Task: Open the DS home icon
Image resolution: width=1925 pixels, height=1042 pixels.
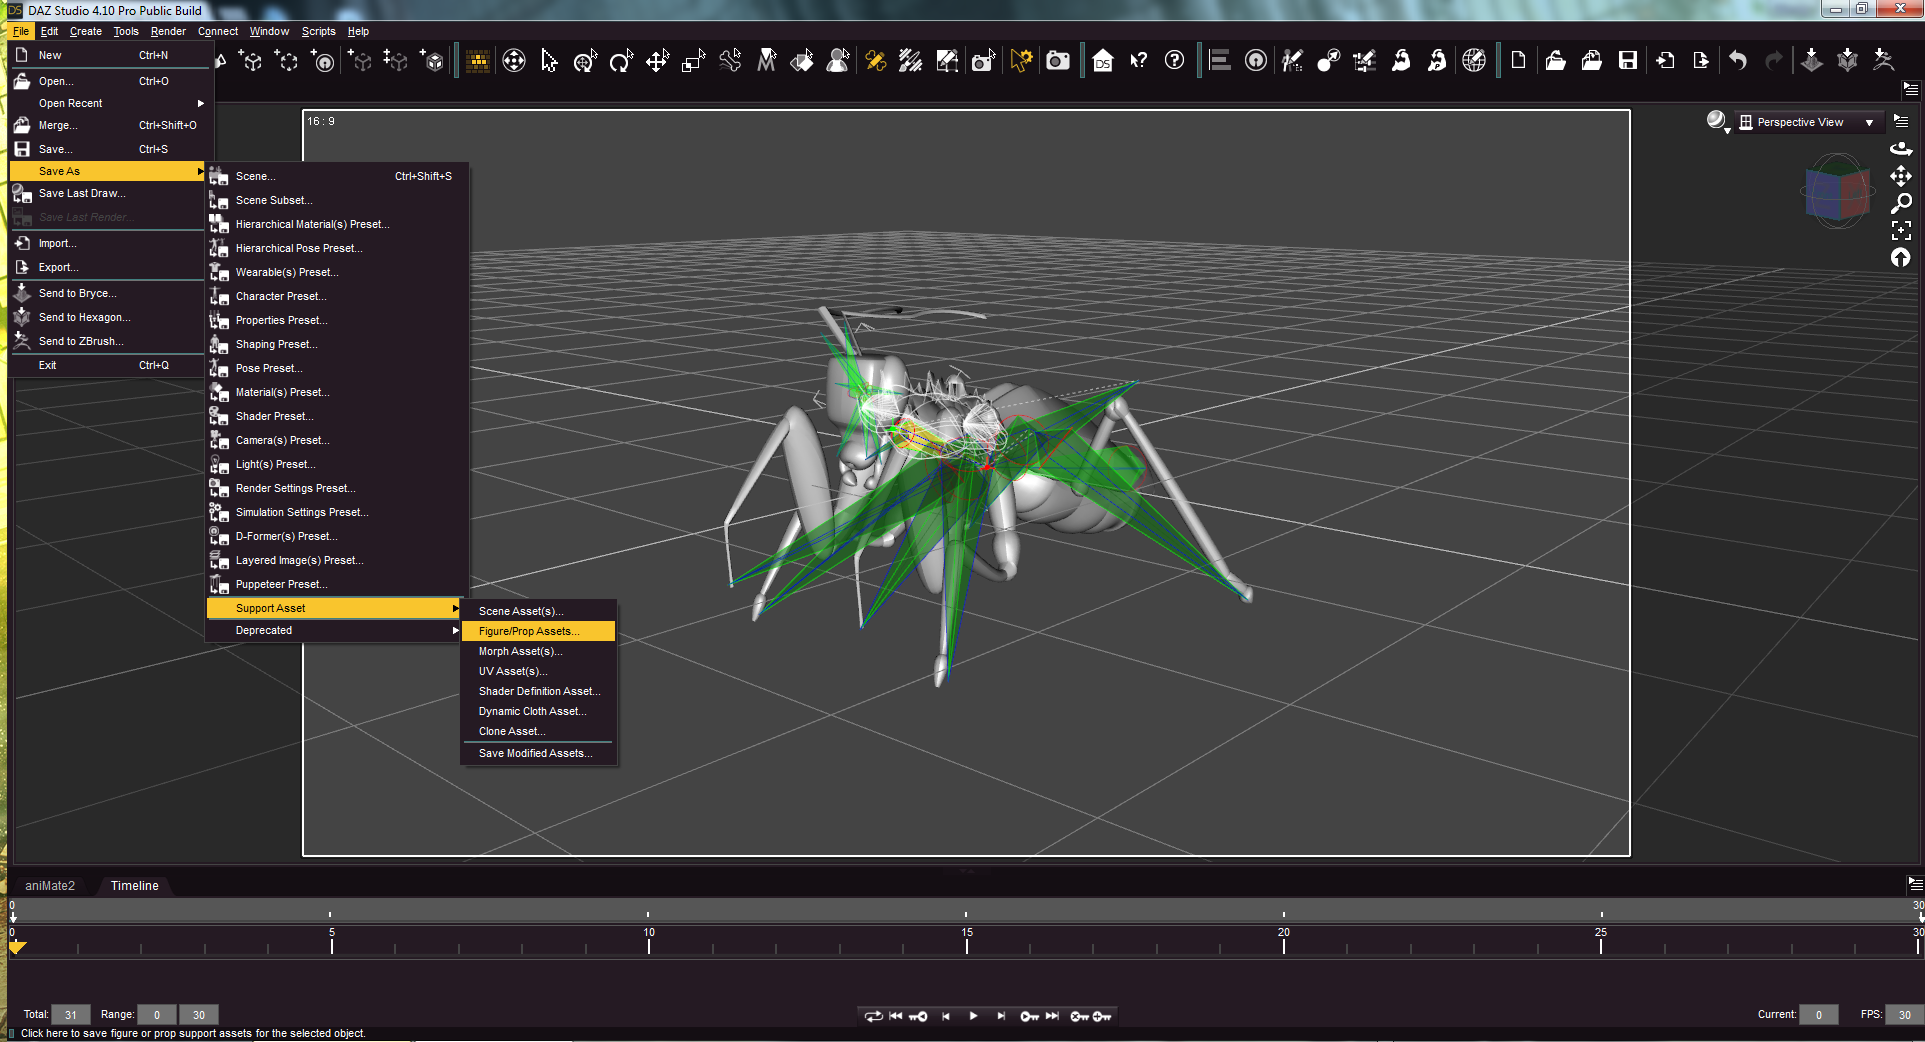Action: [1103, 61]
